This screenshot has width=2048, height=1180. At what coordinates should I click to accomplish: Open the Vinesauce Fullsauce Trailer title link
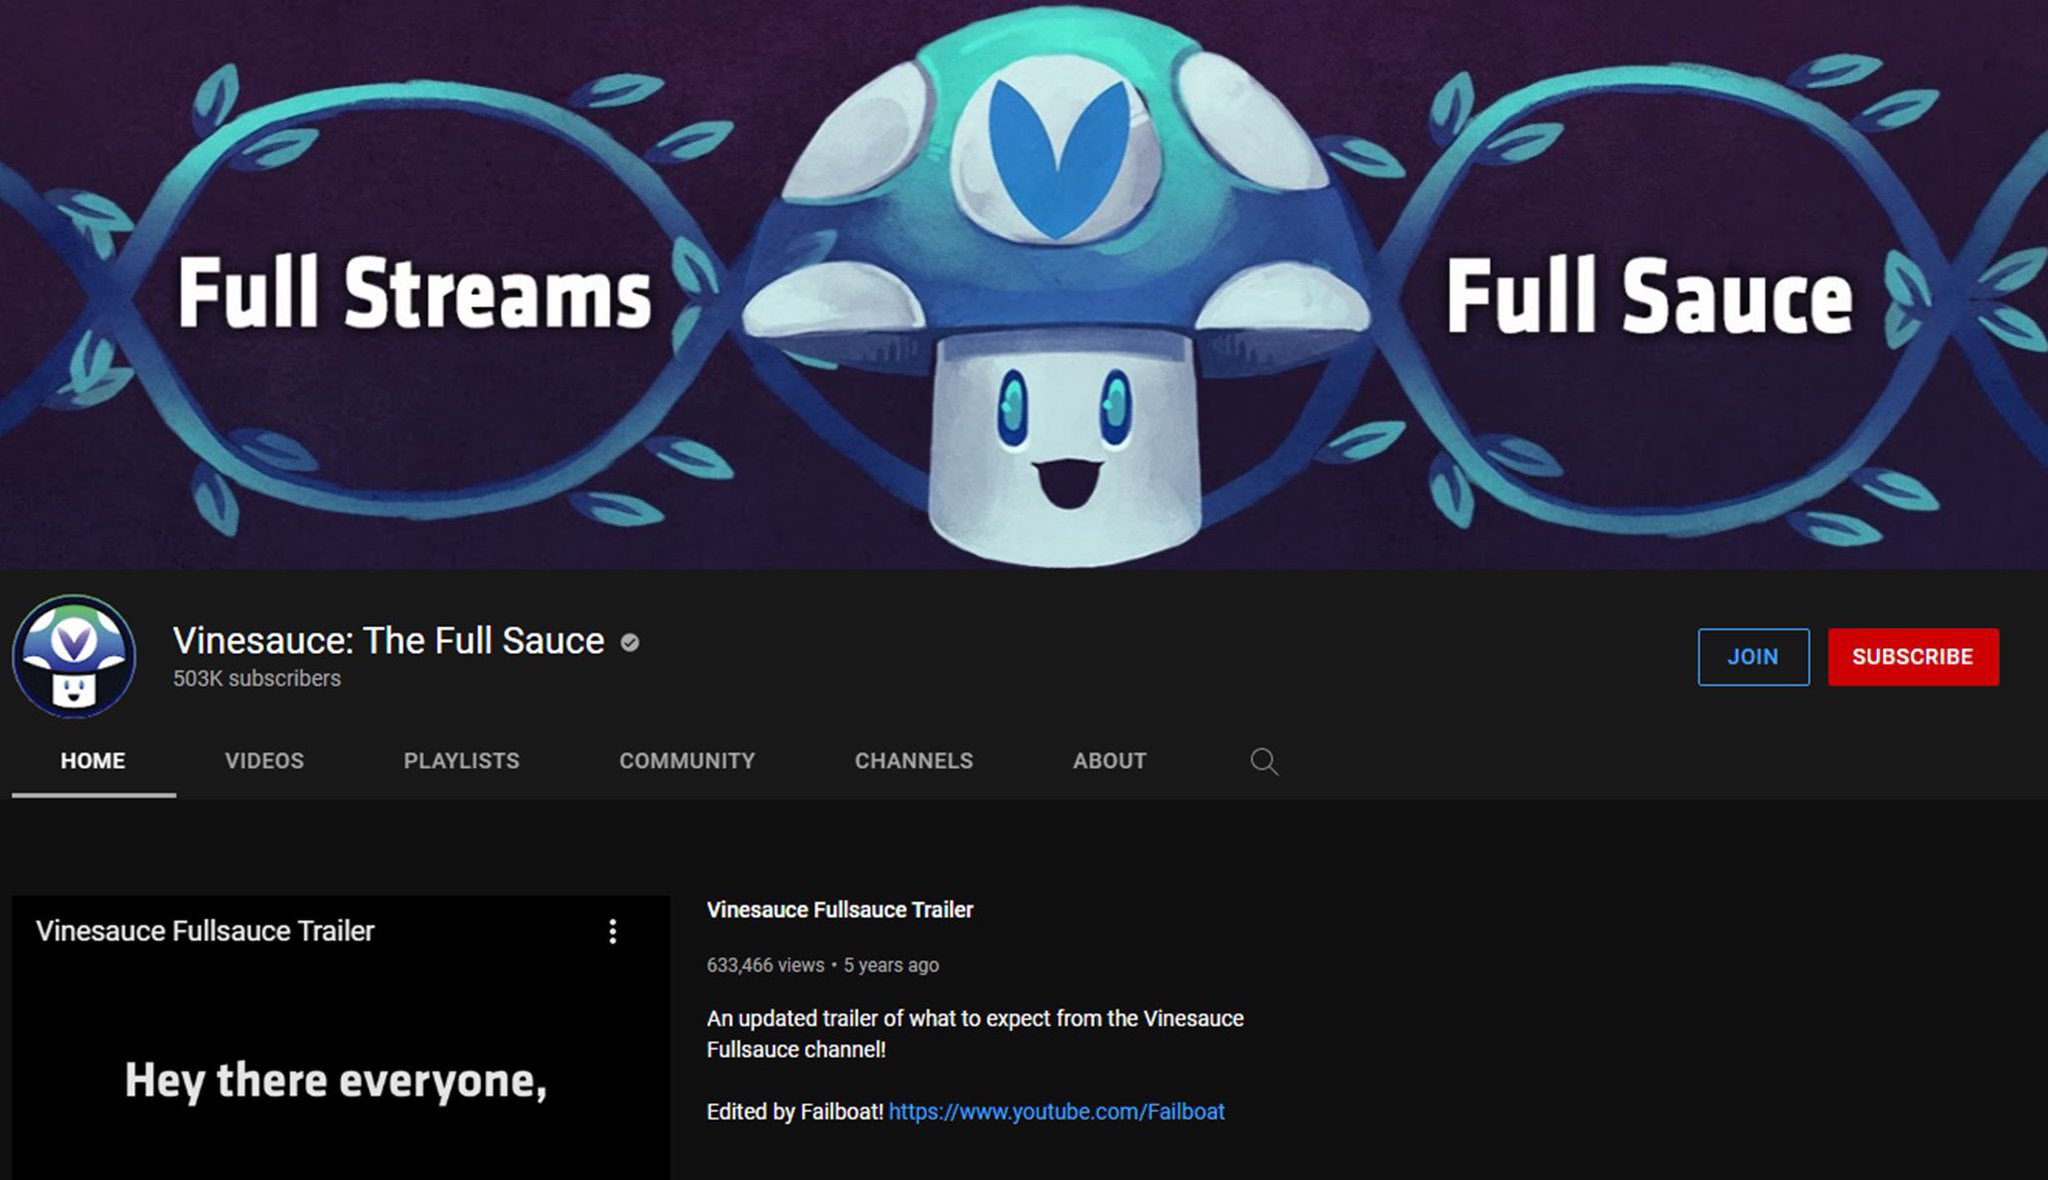point(840,910)
